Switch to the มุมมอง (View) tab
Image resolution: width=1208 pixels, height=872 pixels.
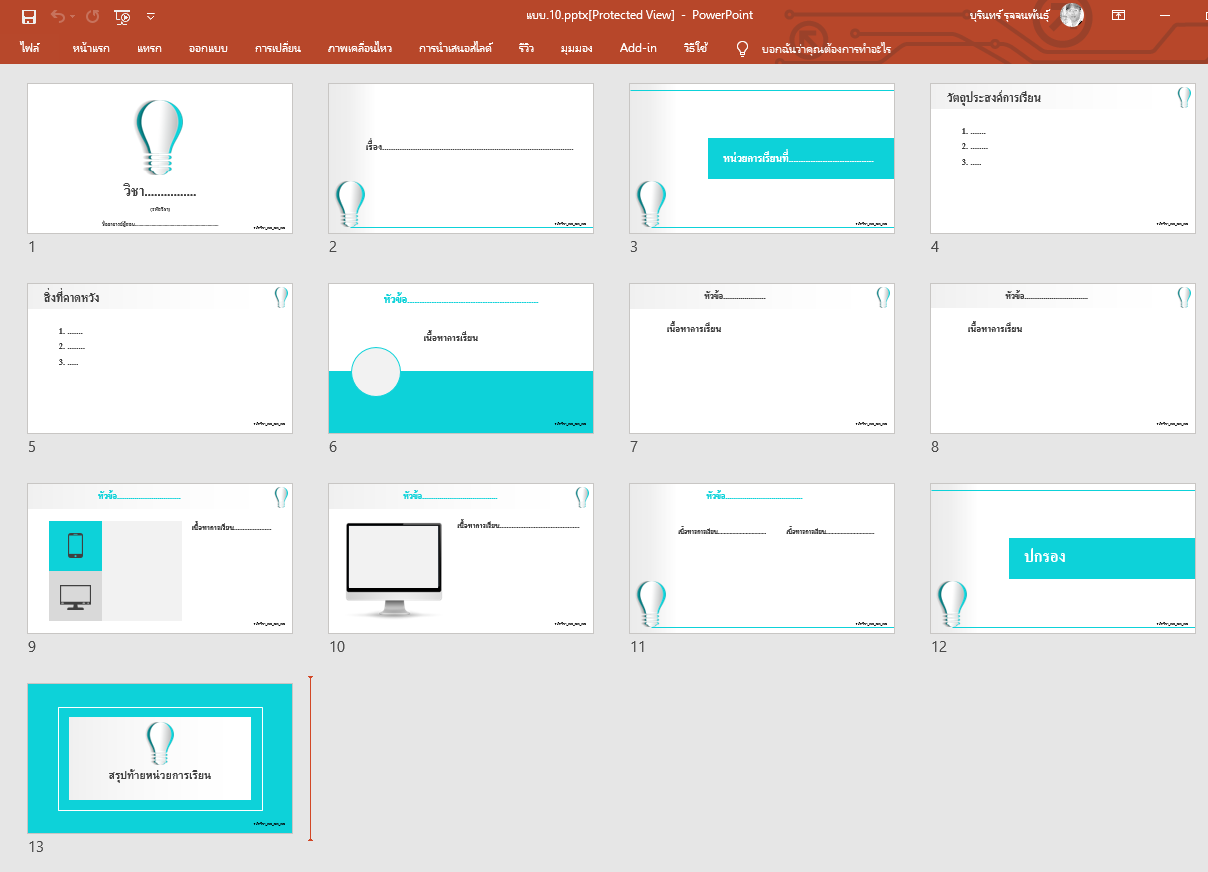(x=576, y=48)
